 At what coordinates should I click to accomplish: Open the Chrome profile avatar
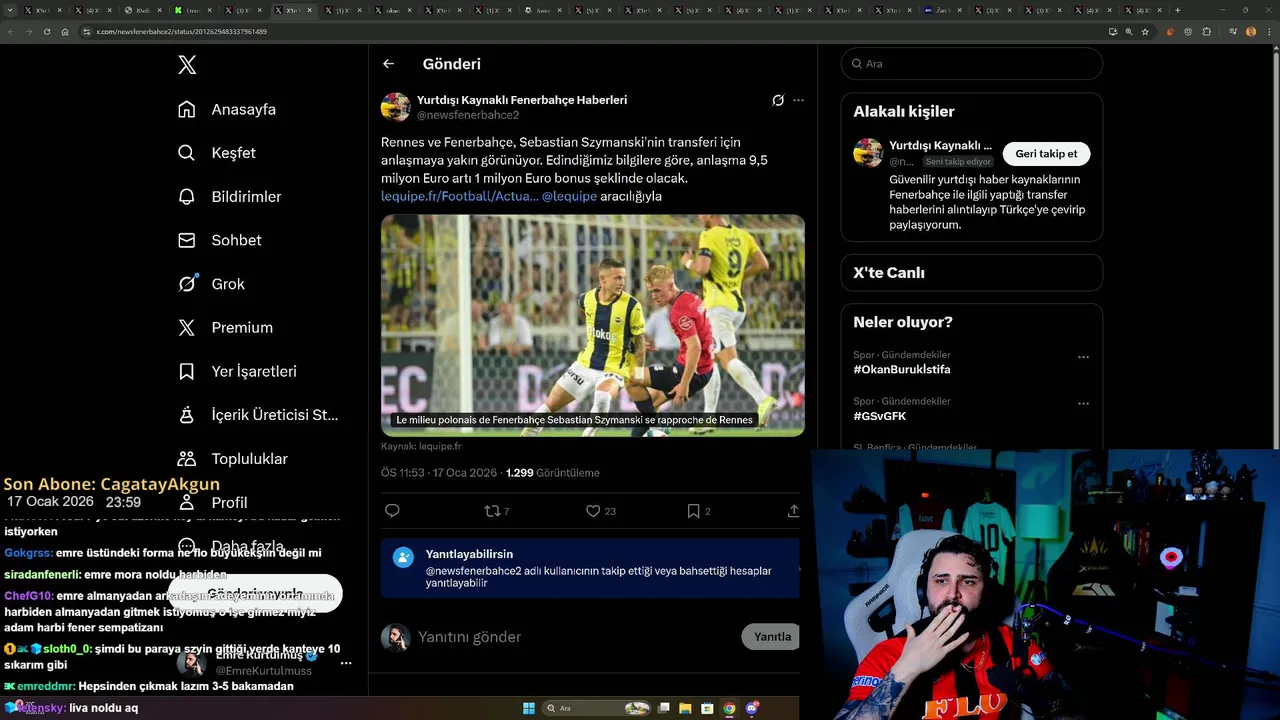pos(1251,32)
